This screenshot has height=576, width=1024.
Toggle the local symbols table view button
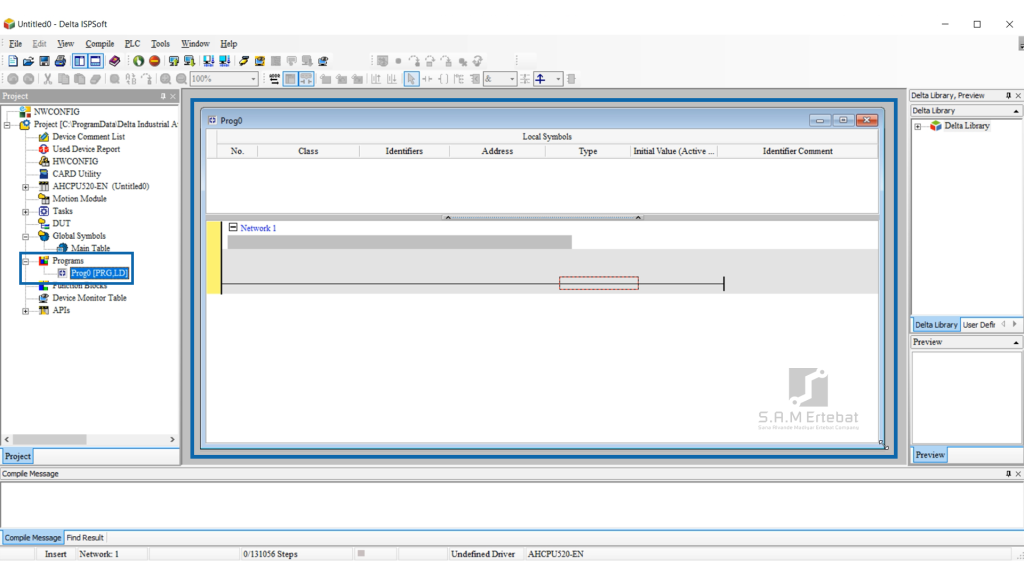tap(291, 79)
